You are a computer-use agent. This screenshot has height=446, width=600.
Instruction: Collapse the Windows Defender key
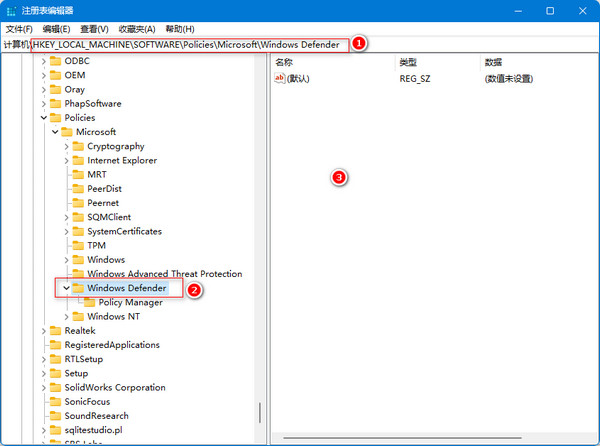[x=67, y=288]
